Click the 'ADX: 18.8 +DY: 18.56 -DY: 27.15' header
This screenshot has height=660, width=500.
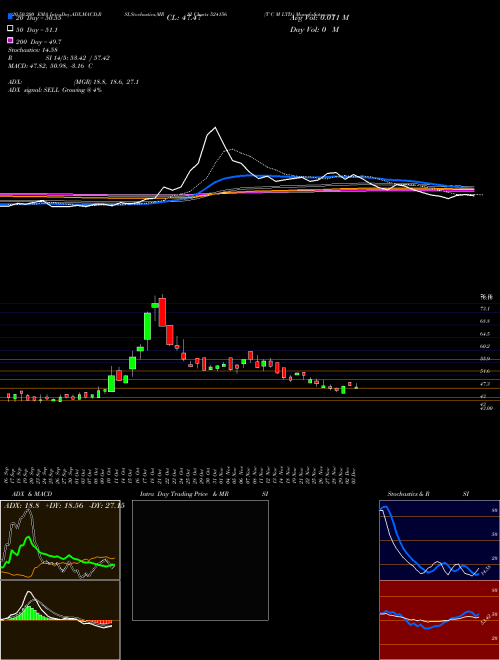[x=64, y=506]
